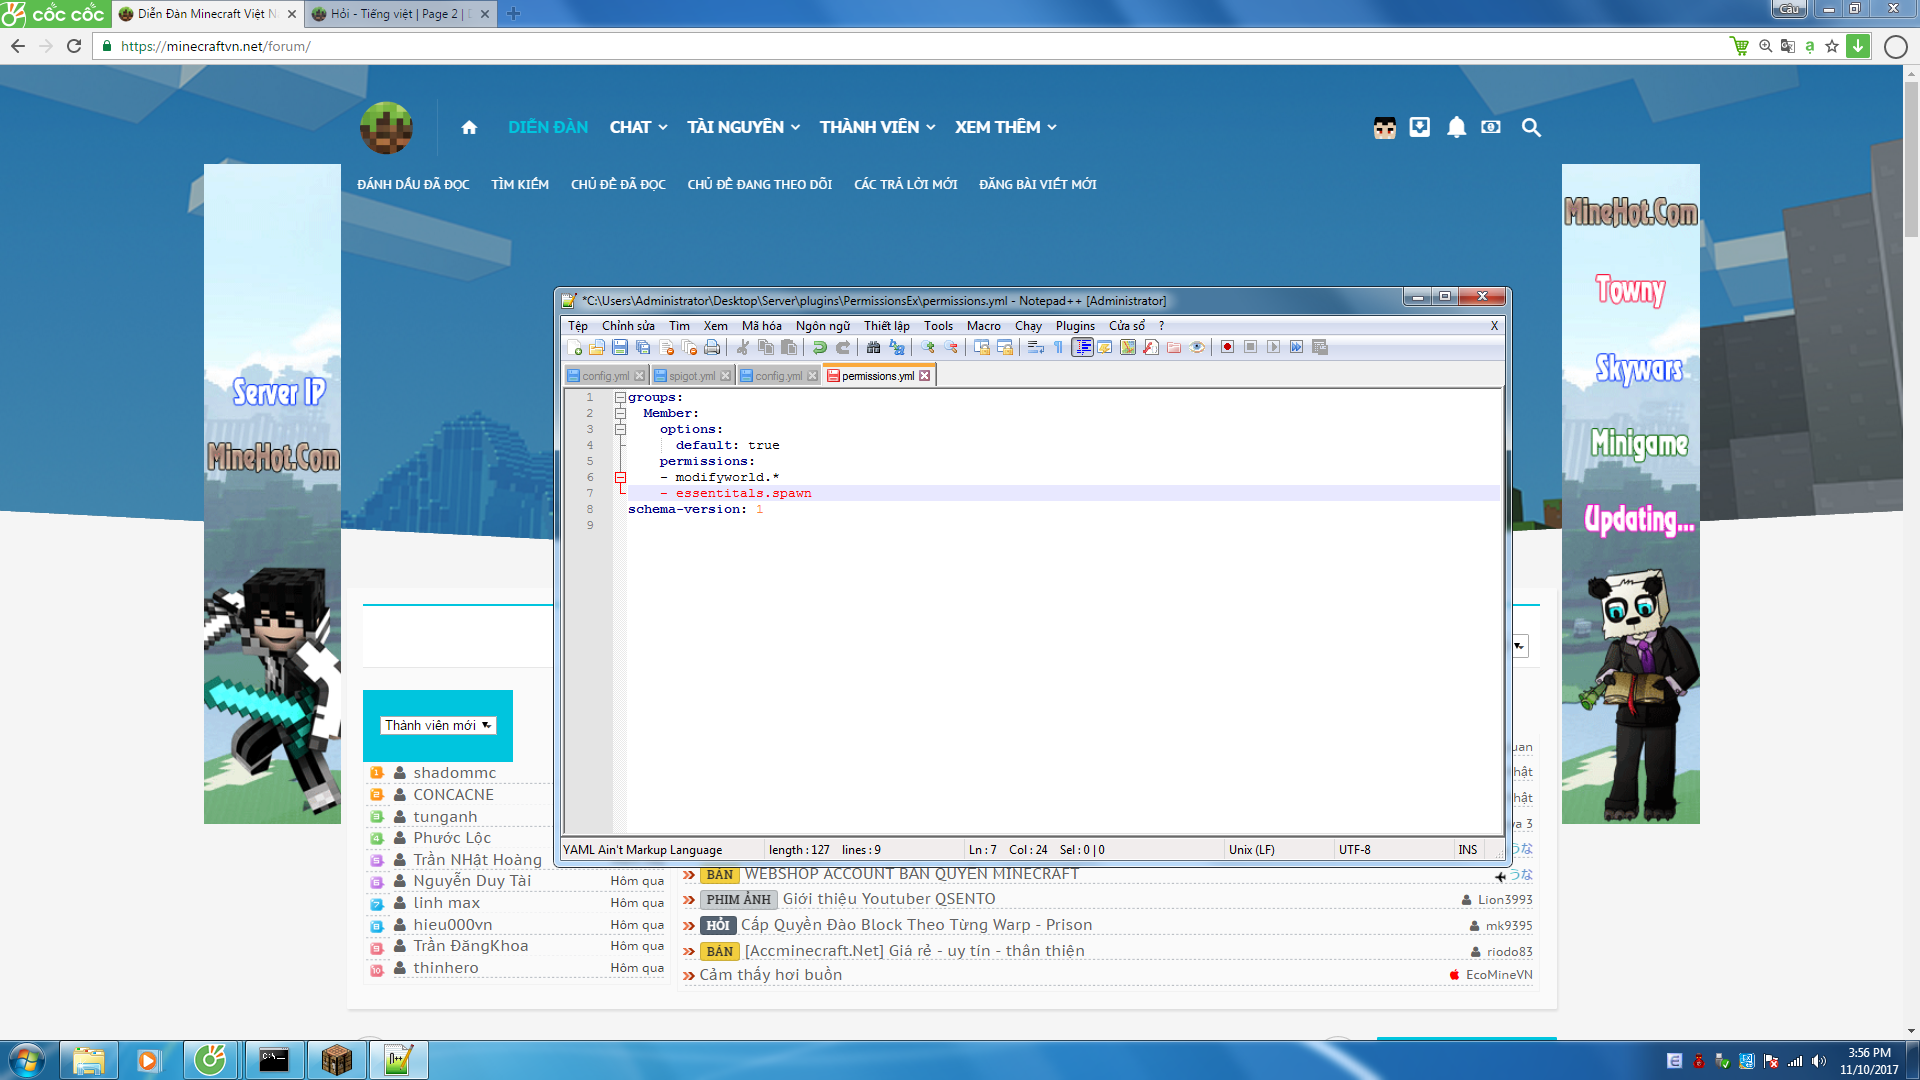Click the Undo arrow toolbar icon

point(819,347)
